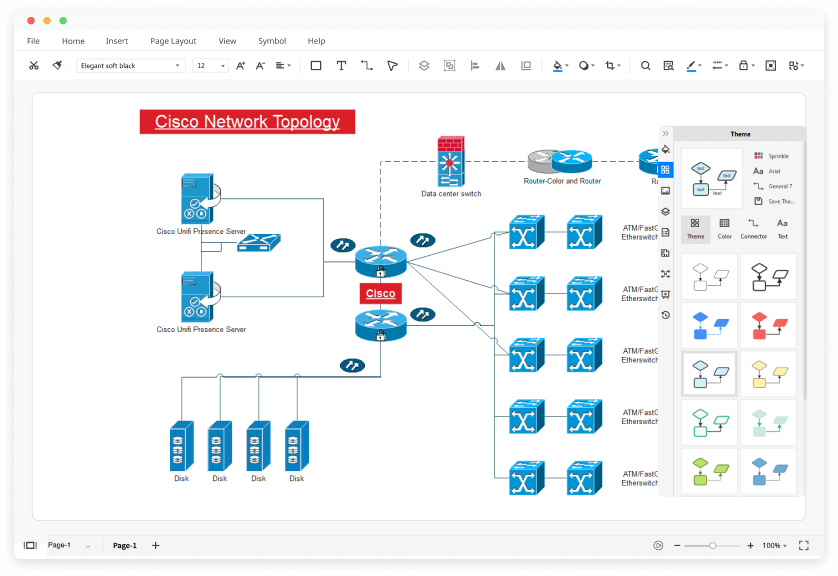Select the Data center switch shape
This screenshot has width=838, height=576.
pyautogui.click(x=451, y=161)
